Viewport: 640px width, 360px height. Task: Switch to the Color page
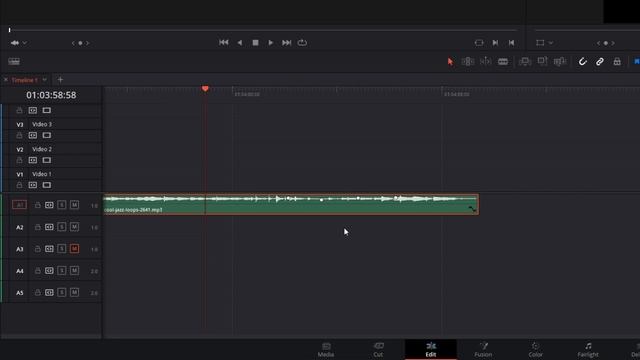536,350
